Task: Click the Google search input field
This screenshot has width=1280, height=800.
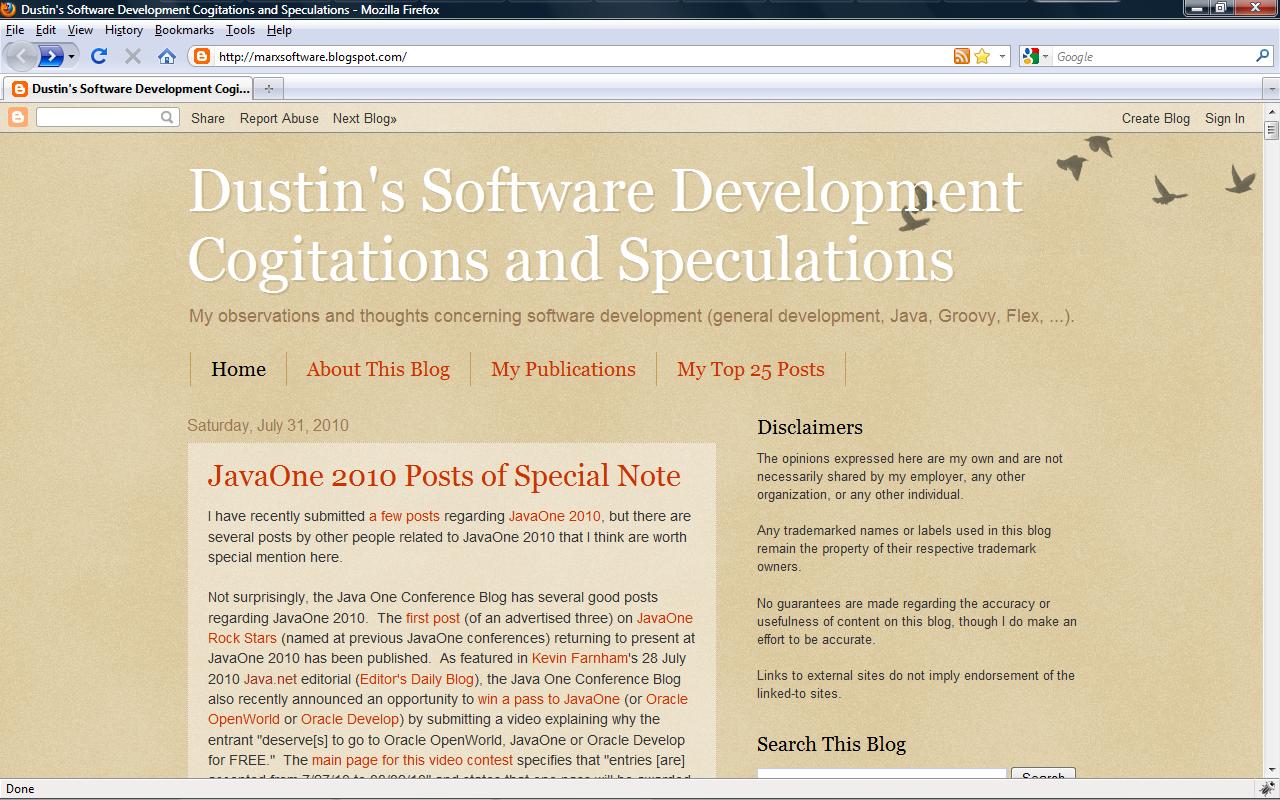Action: (1153, 57)
